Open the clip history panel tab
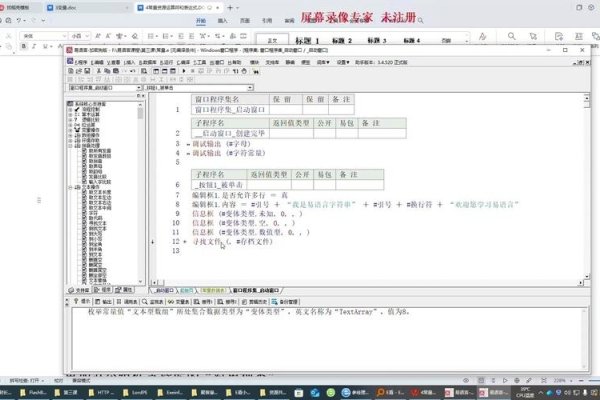The image size is (600, 400). pyautogui.click(x=253, y=302)
